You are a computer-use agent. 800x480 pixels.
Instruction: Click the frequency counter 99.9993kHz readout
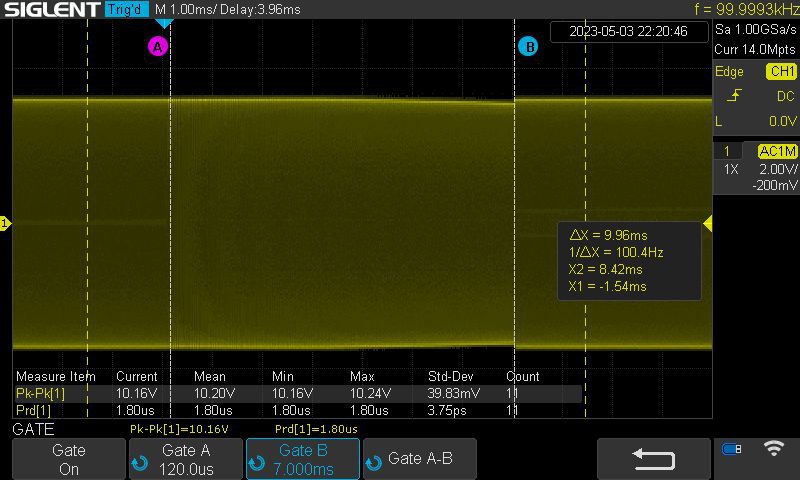[x=746, y=9]
